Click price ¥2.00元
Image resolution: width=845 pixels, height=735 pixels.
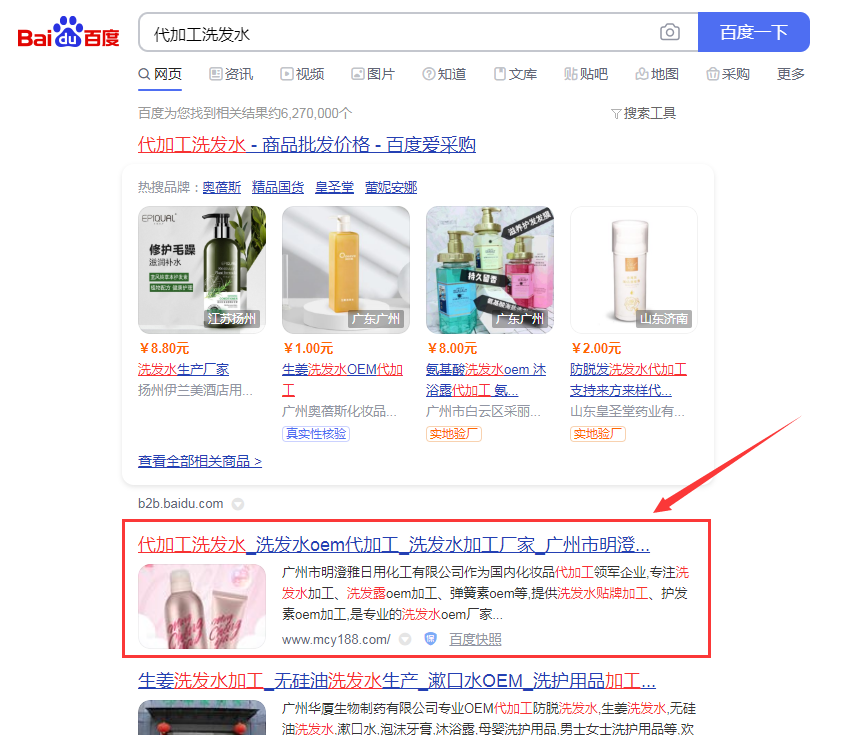(x=596, y=348)
